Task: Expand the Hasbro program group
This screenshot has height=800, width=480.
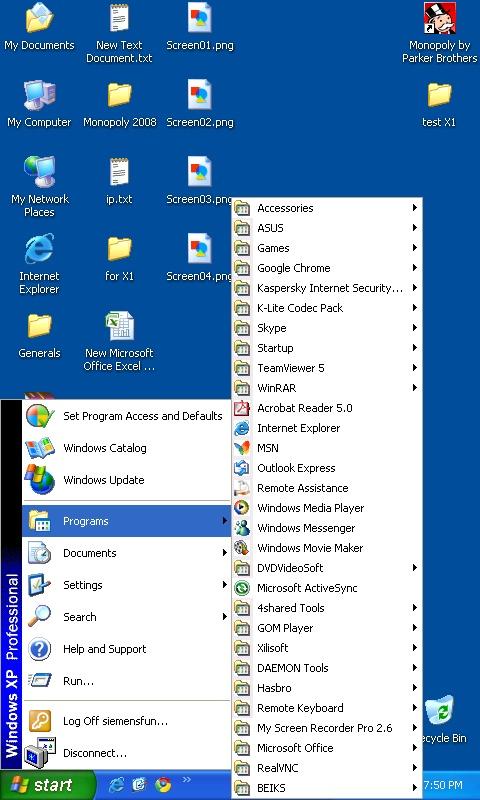Action: (x=327, y=688)
